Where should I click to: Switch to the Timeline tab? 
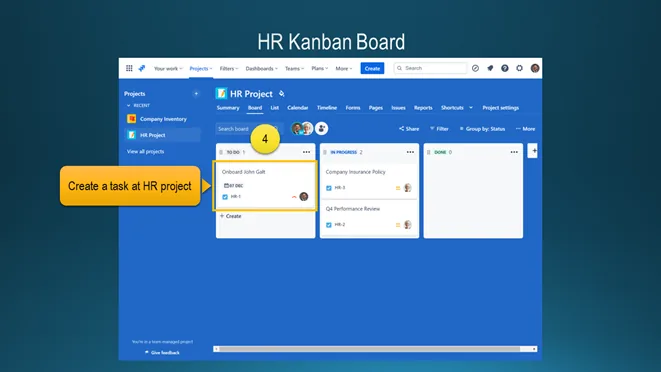click(327, 108)
